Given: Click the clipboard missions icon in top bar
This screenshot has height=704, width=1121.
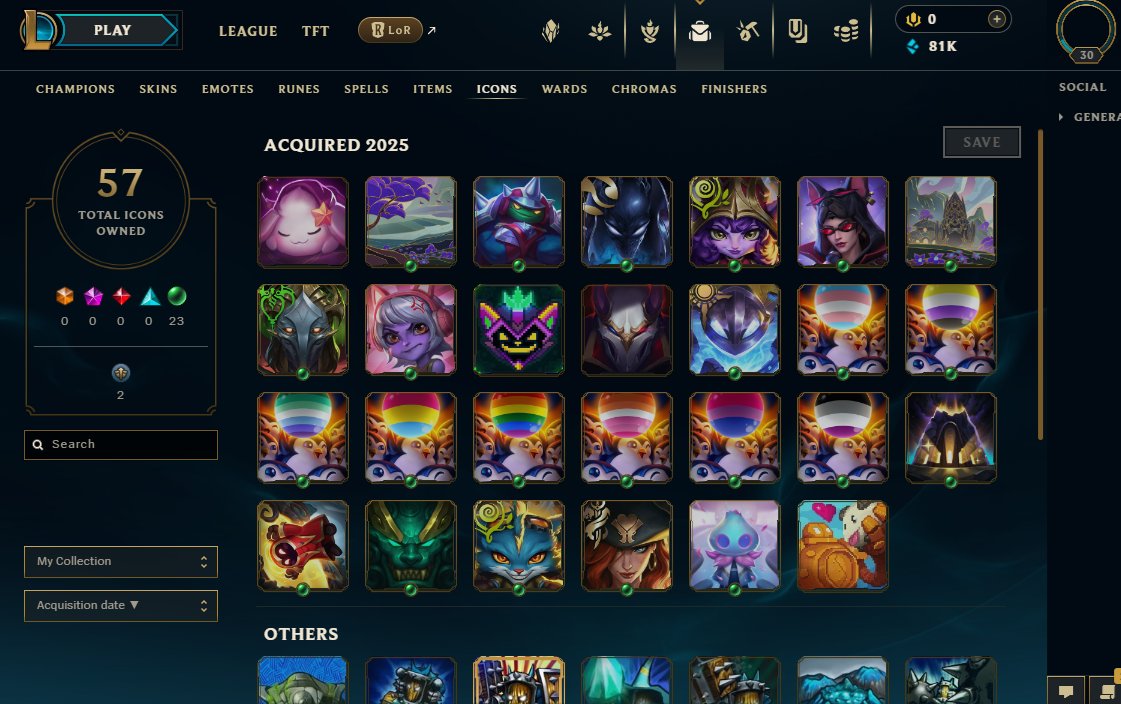Looking at the screenshot, I should (797, 31).
